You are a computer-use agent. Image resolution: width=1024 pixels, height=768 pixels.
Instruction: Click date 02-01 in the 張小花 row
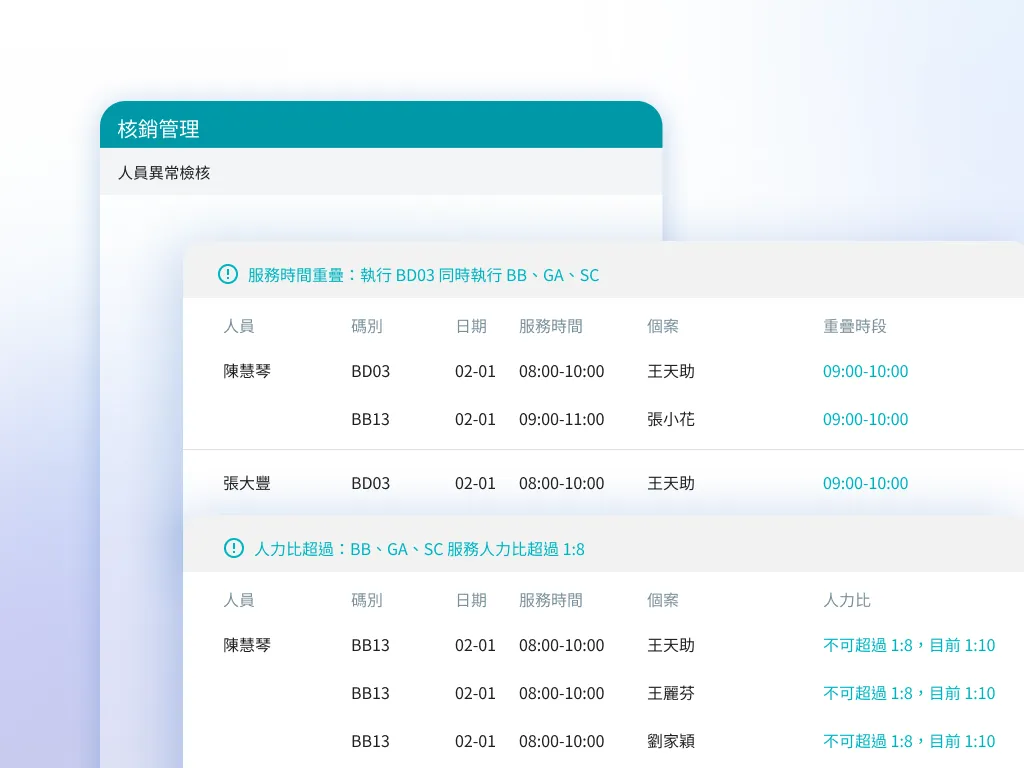coord(475,419)
